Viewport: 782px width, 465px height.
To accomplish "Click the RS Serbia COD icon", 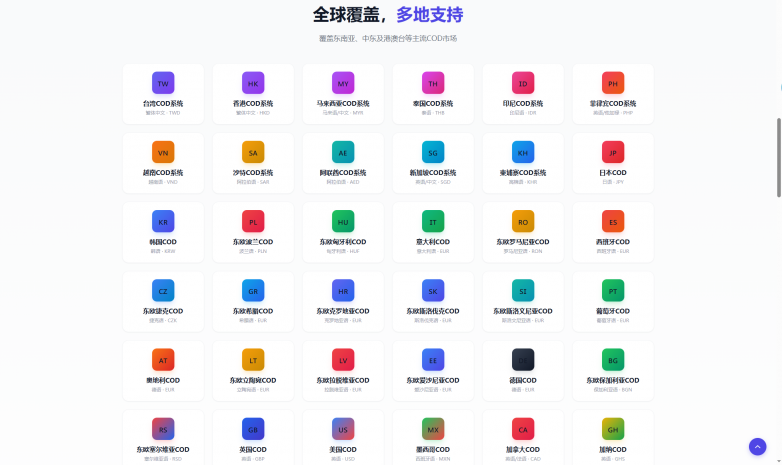I will 163,429.
